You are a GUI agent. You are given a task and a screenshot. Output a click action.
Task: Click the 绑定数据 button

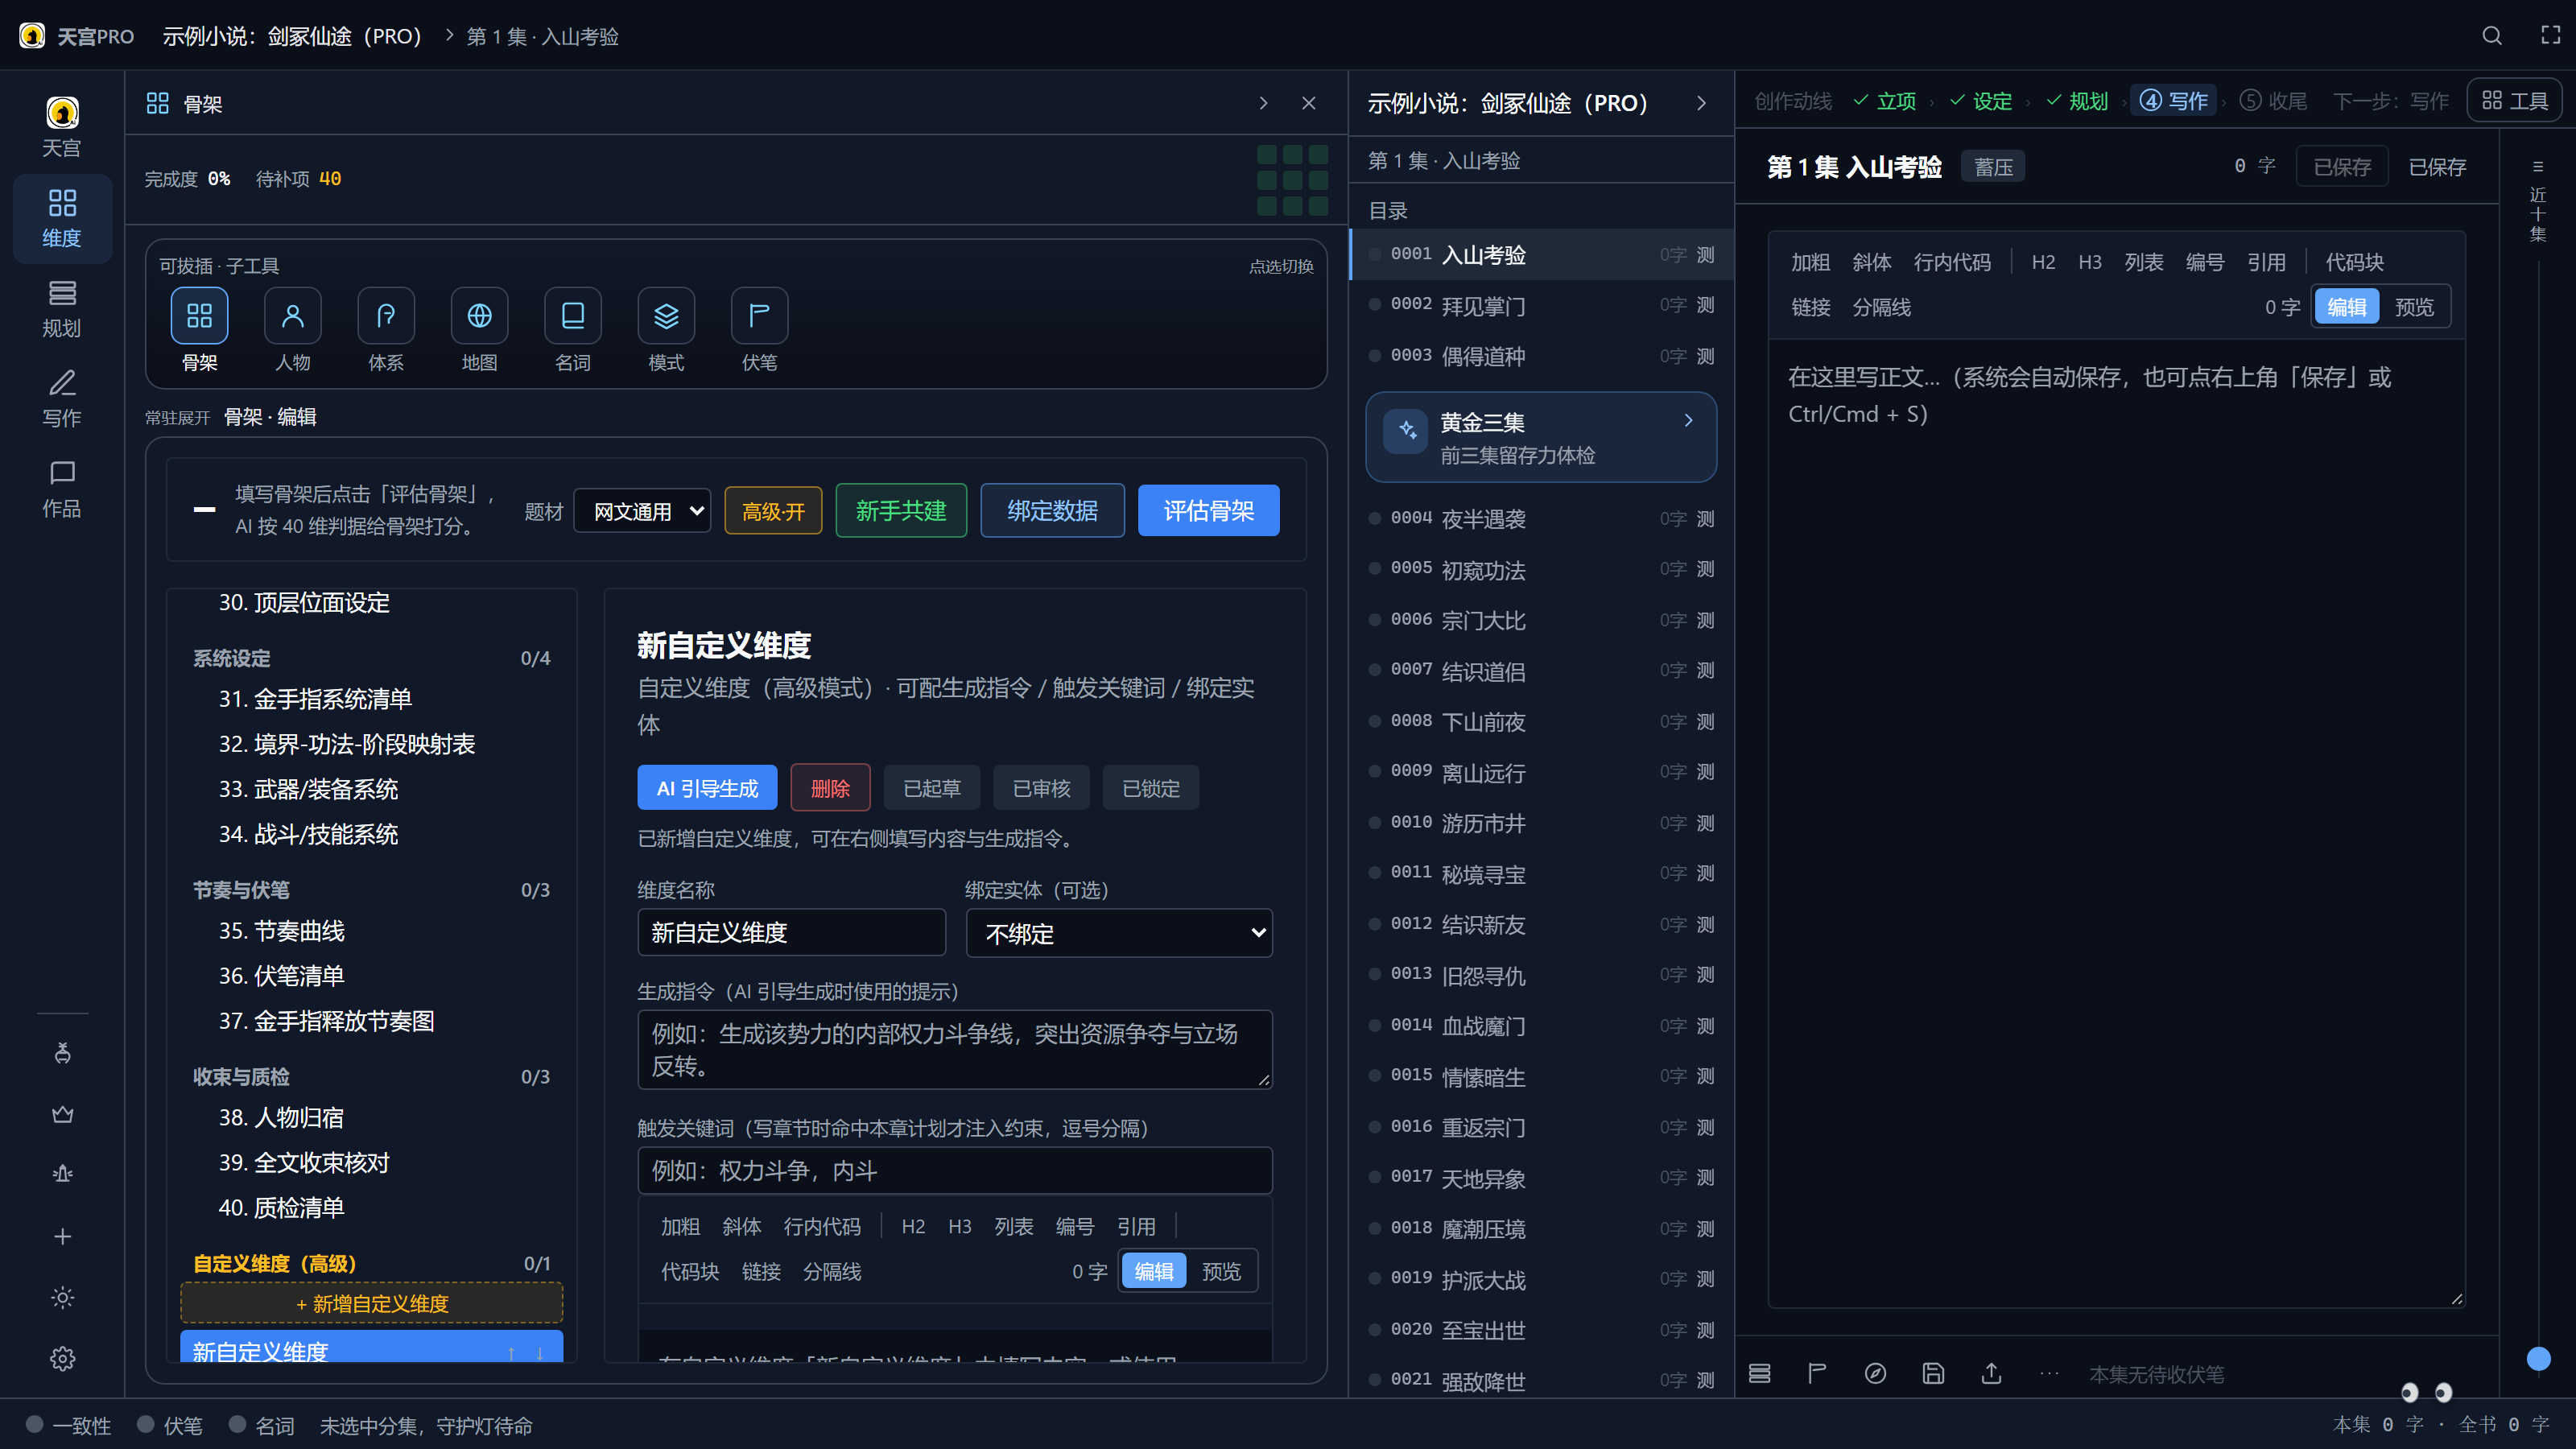tap(1052, 511)
